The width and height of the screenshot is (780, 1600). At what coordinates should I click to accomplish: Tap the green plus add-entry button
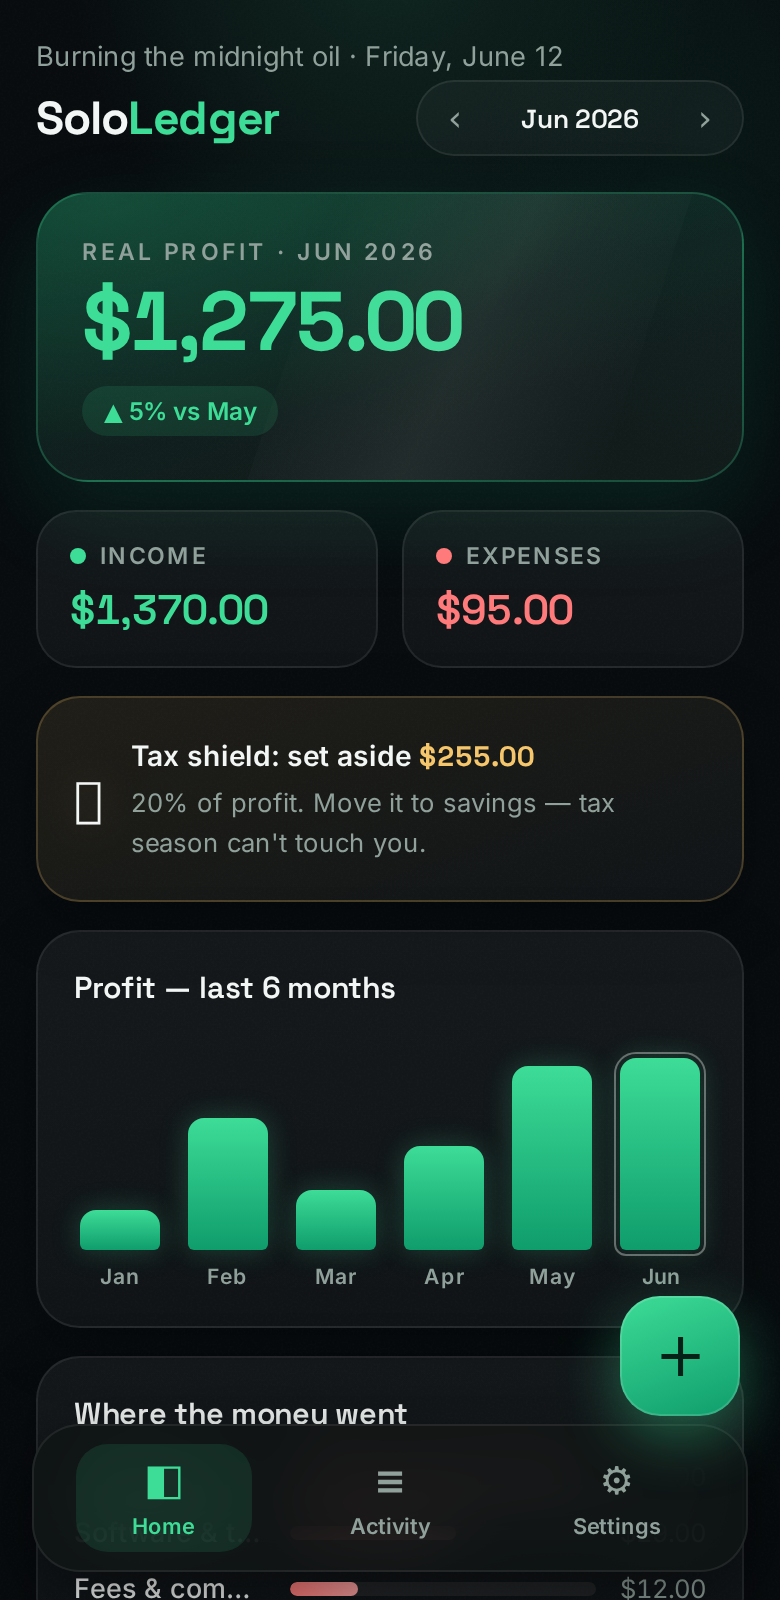tap(680, 1356)
